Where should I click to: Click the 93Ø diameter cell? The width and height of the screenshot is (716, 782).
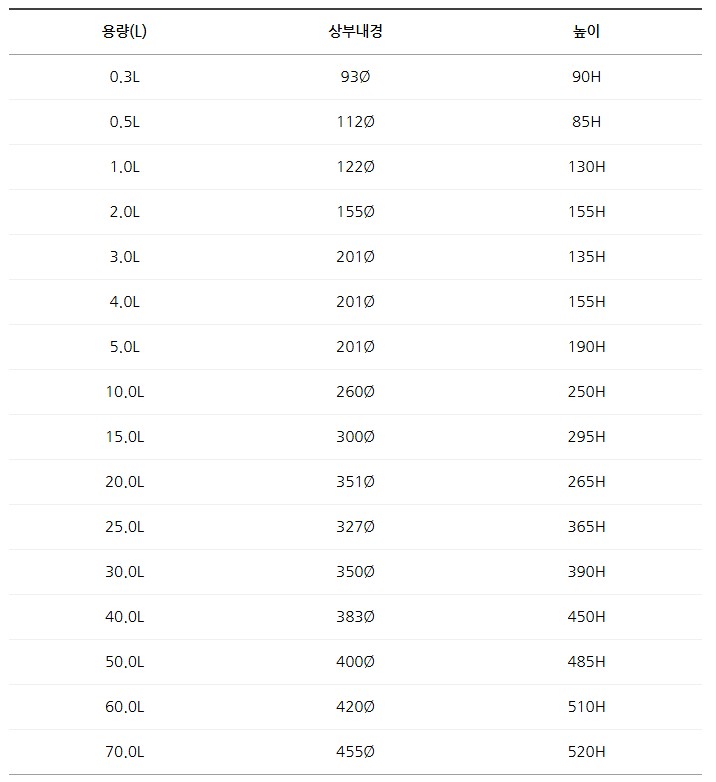click(x=355, y=77)
